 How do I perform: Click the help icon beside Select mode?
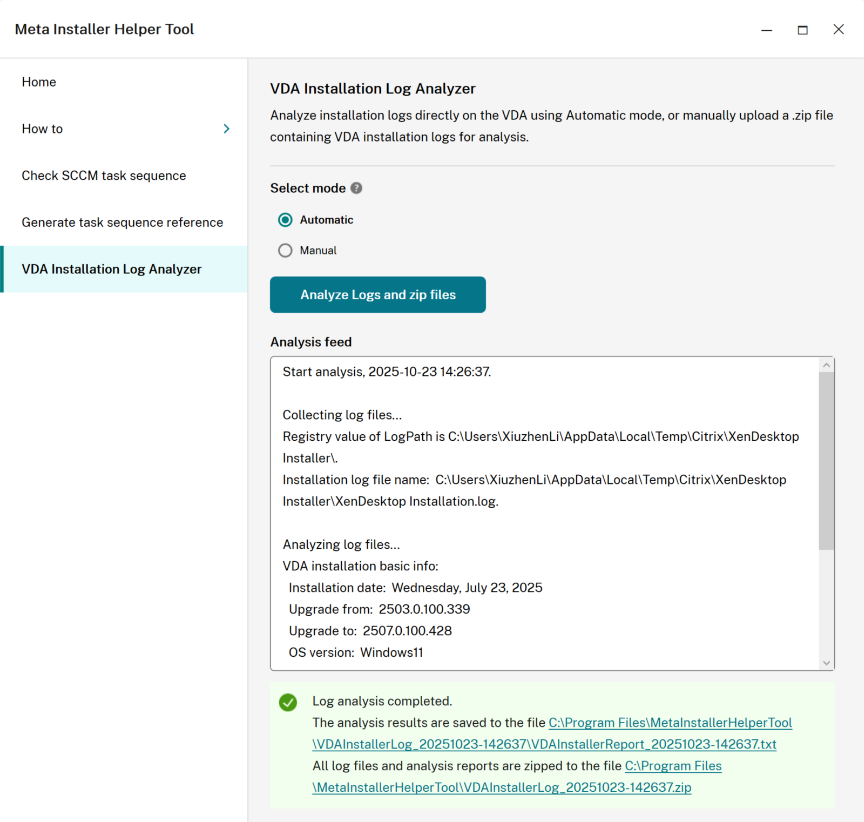pyautogui.click(x=356, y=188)
